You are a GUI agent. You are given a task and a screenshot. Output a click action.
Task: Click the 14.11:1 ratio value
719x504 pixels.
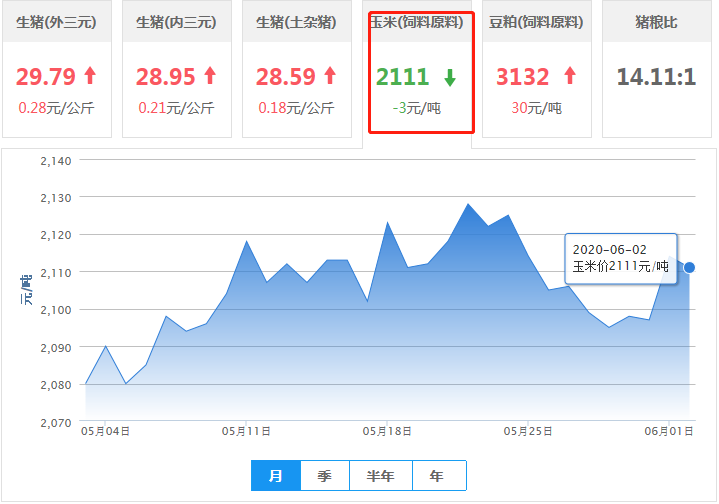pos(656,77)
